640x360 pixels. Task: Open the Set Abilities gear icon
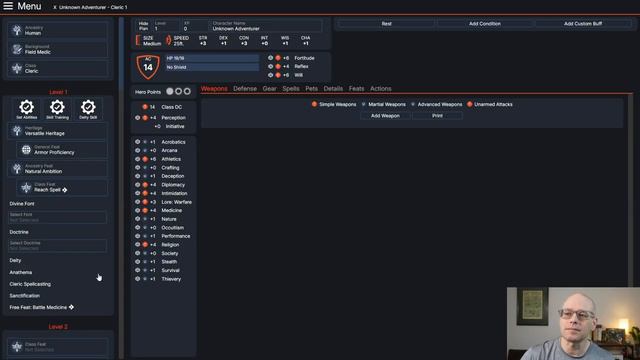(x=27, y=107)
